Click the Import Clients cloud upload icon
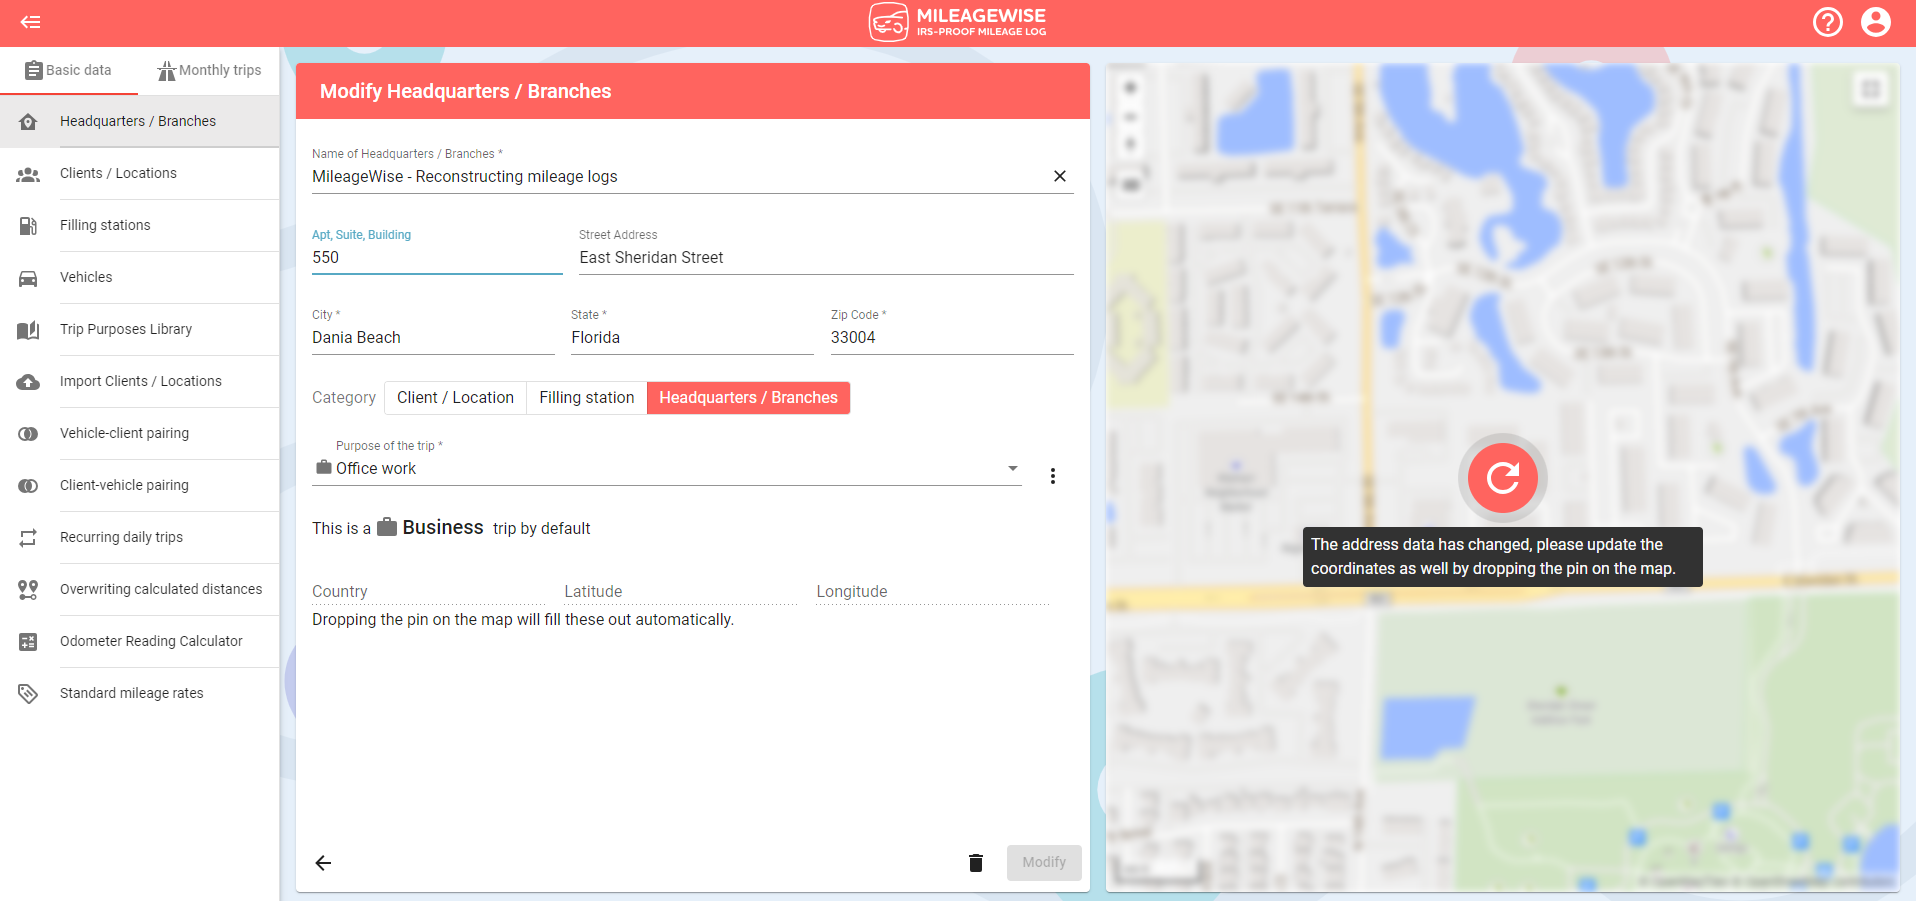1916x901 pixels. 28,382
